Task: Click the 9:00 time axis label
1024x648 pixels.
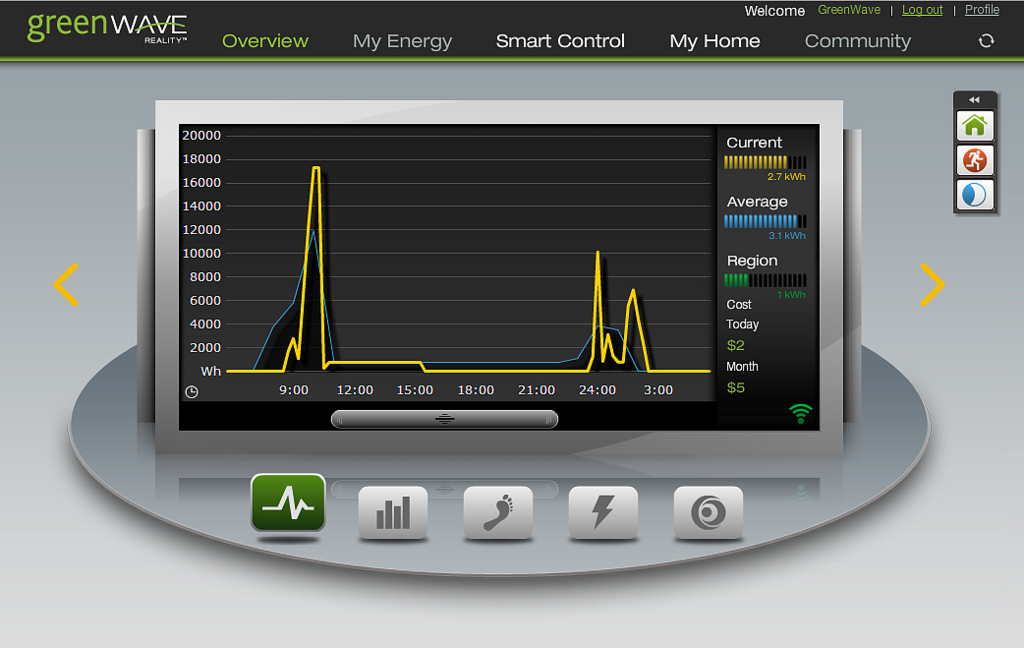Action: 294,390
